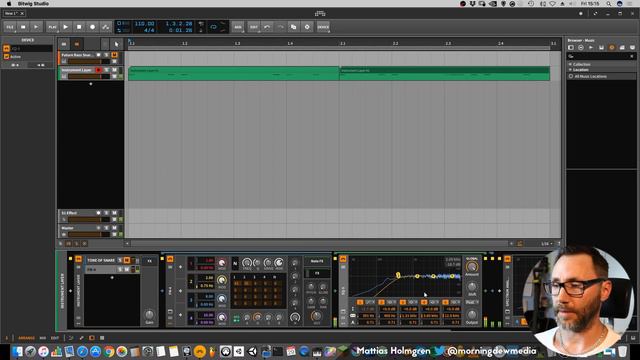
Task: Turn the EQ Output knob
Action: tap(472, 315)
